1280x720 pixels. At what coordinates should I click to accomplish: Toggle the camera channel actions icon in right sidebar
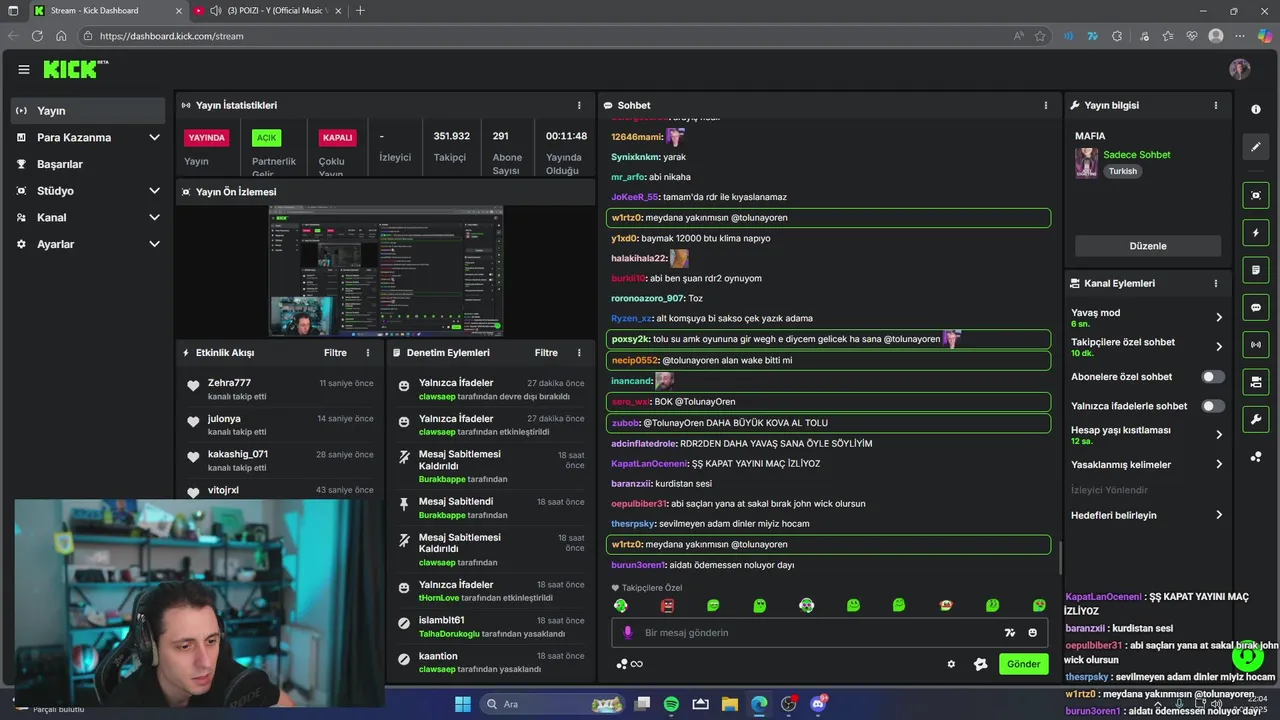(1256, 382)
